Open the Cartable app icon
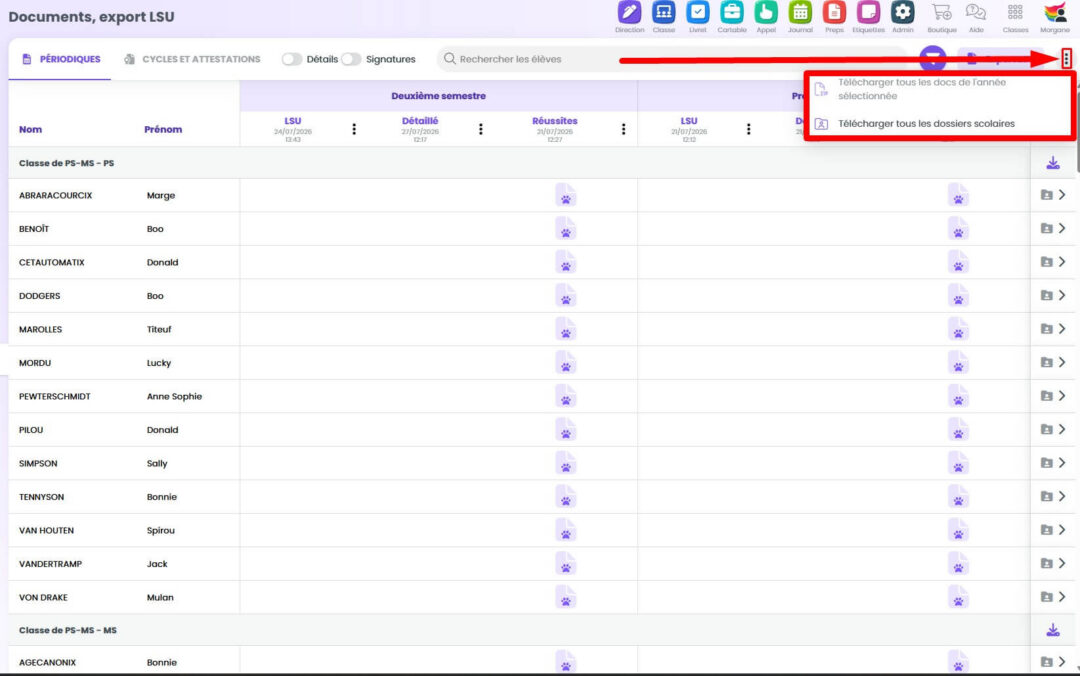Image resolution: width=1080 pixels, height=676 pixels. (x=731, y=12)
